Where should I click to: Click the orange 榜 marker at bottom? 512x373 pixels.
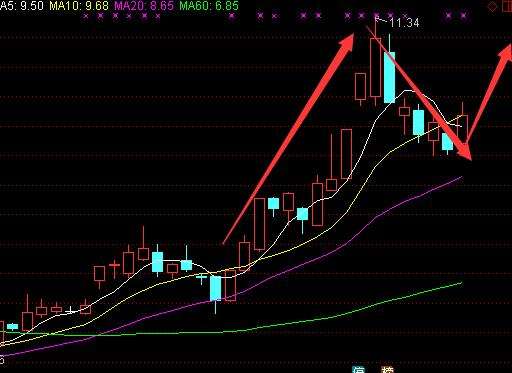click(387, 370)
